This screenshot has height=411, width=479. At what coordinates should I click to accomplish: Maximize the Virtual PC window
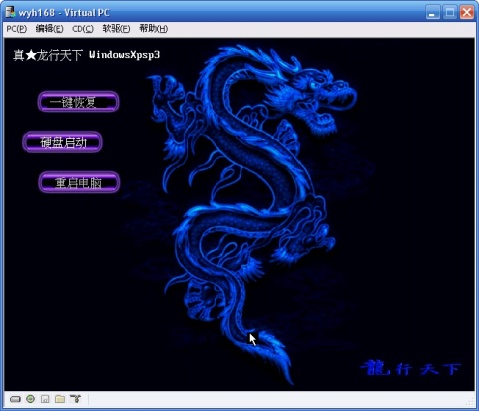coord(450,13)
